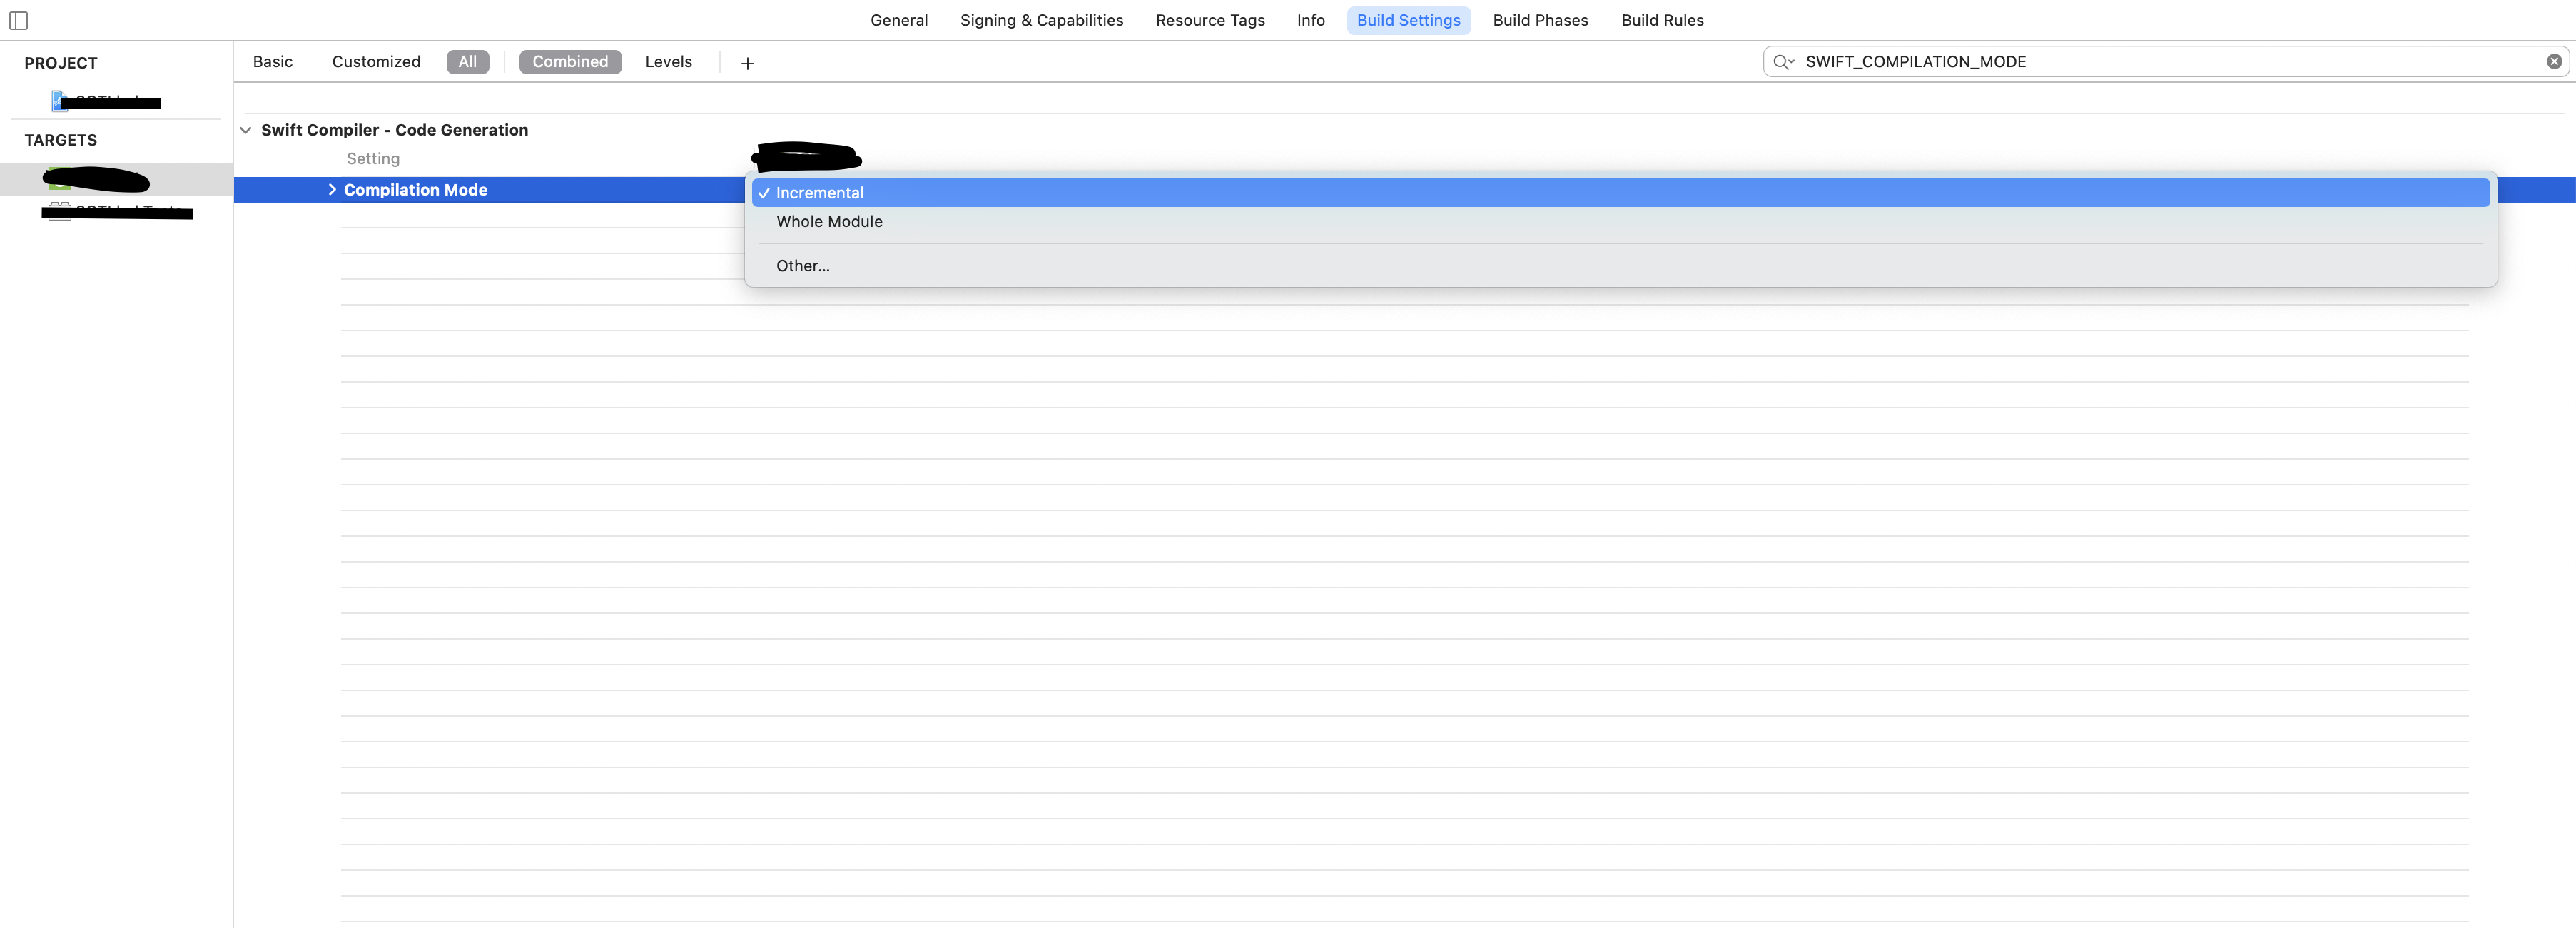Show Basic build settings filter
This screenshot has width=2576, height=928.
272,62
